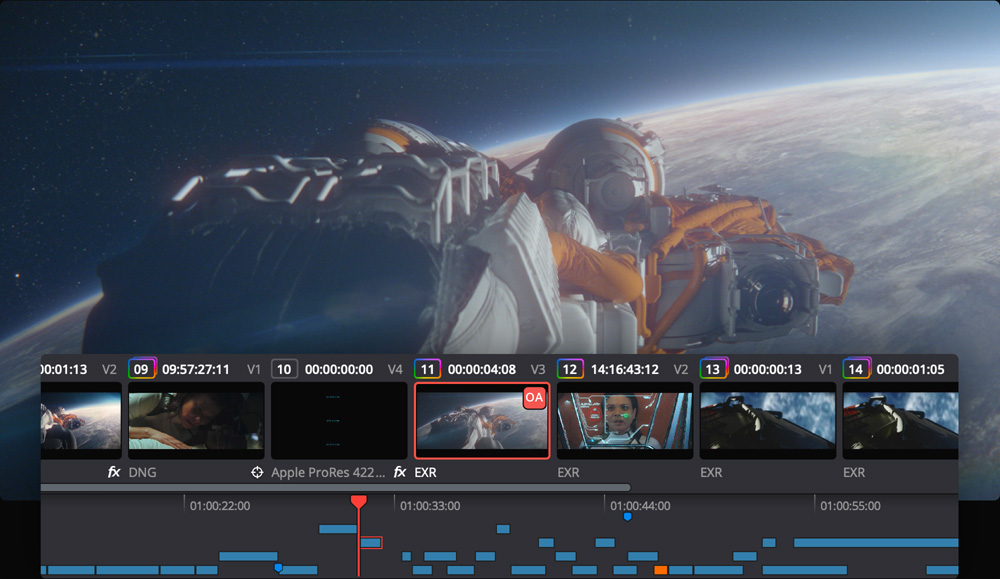The height and width of the screenshot is (579, 1000).
Task: Select clip 12 thumbnail of woman in helmet
Action: click(625, 420)
